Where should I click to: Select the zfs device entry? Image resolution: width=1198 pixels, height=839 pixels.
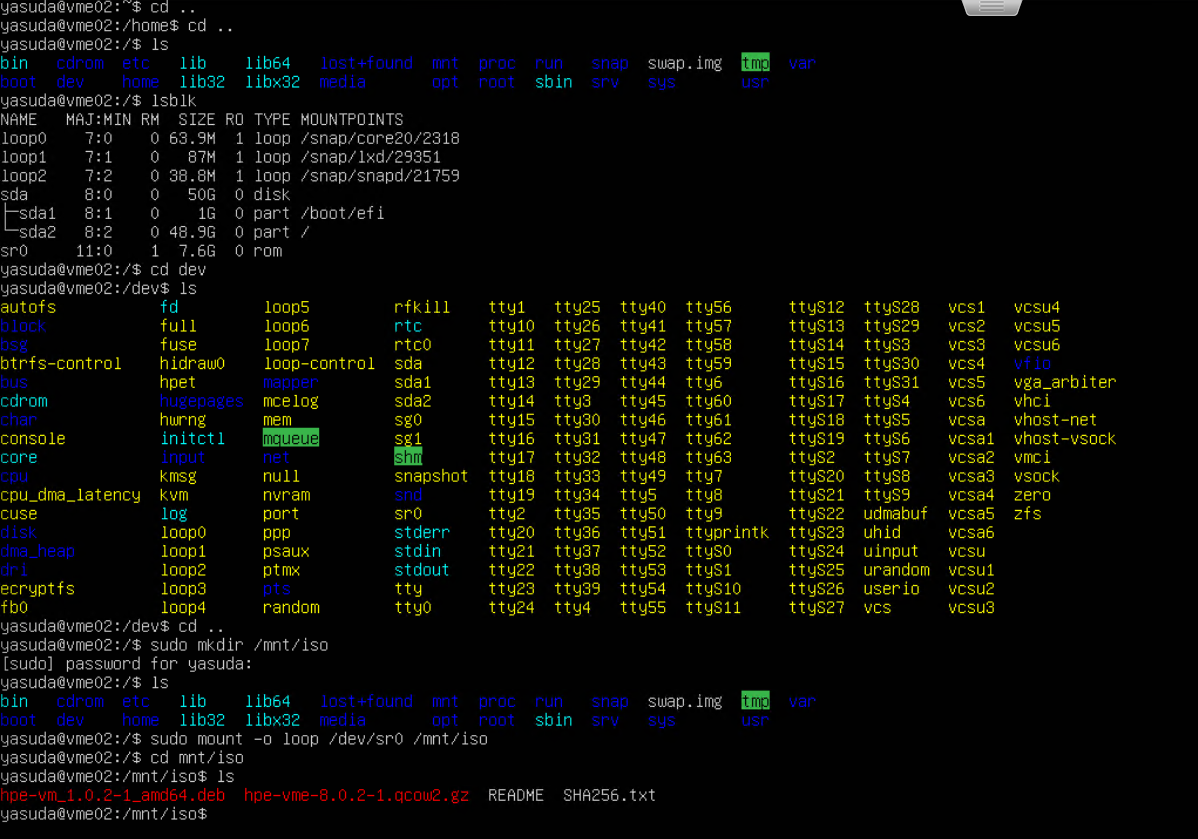coord(1028,513)
